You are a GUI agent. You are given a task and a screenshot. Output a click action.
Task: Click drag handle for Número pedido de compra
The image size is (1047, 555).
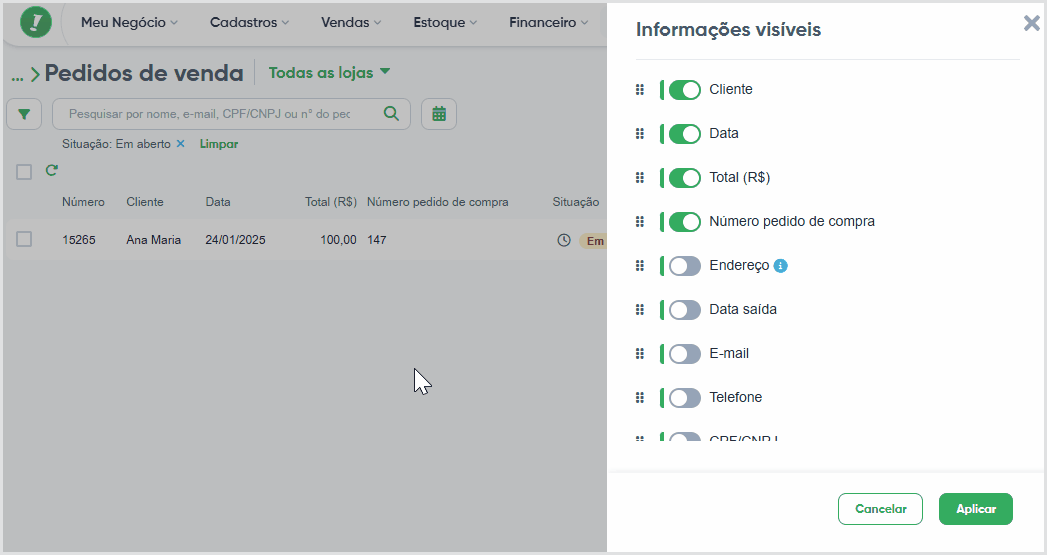tap(640, 222)
